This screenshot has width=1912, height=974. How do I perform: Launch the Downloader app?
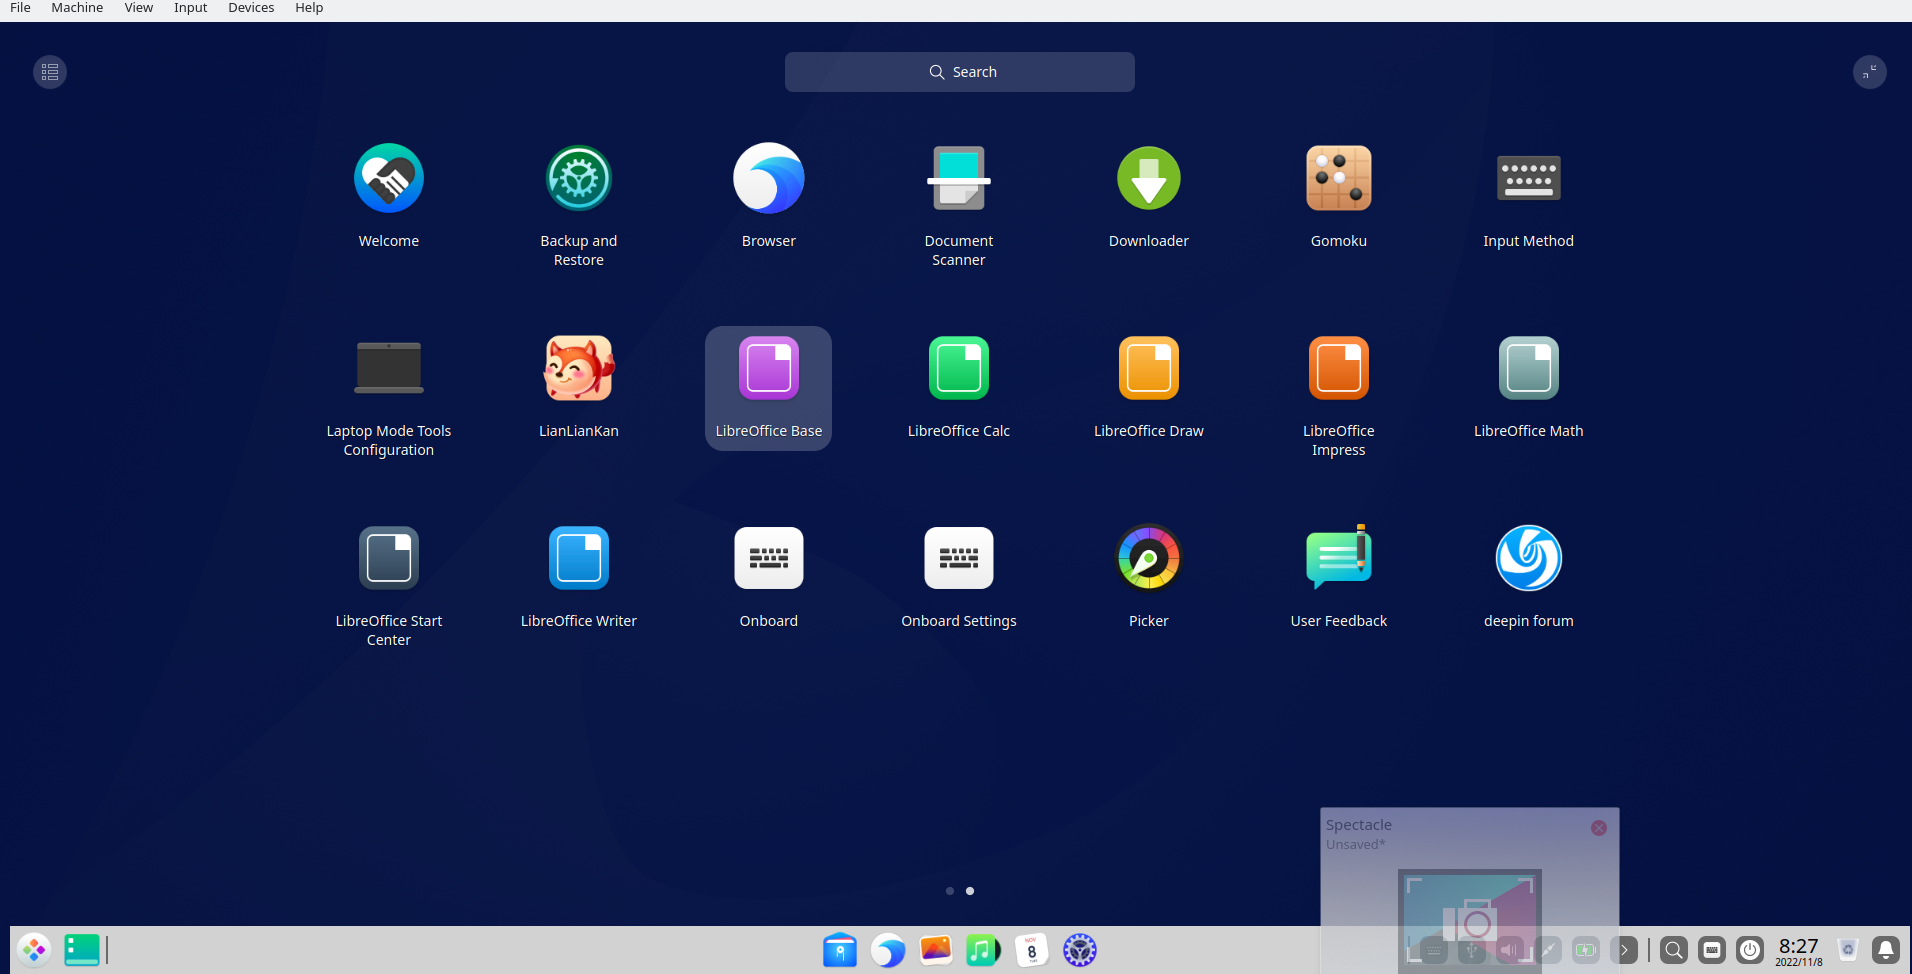(1148, 178)
